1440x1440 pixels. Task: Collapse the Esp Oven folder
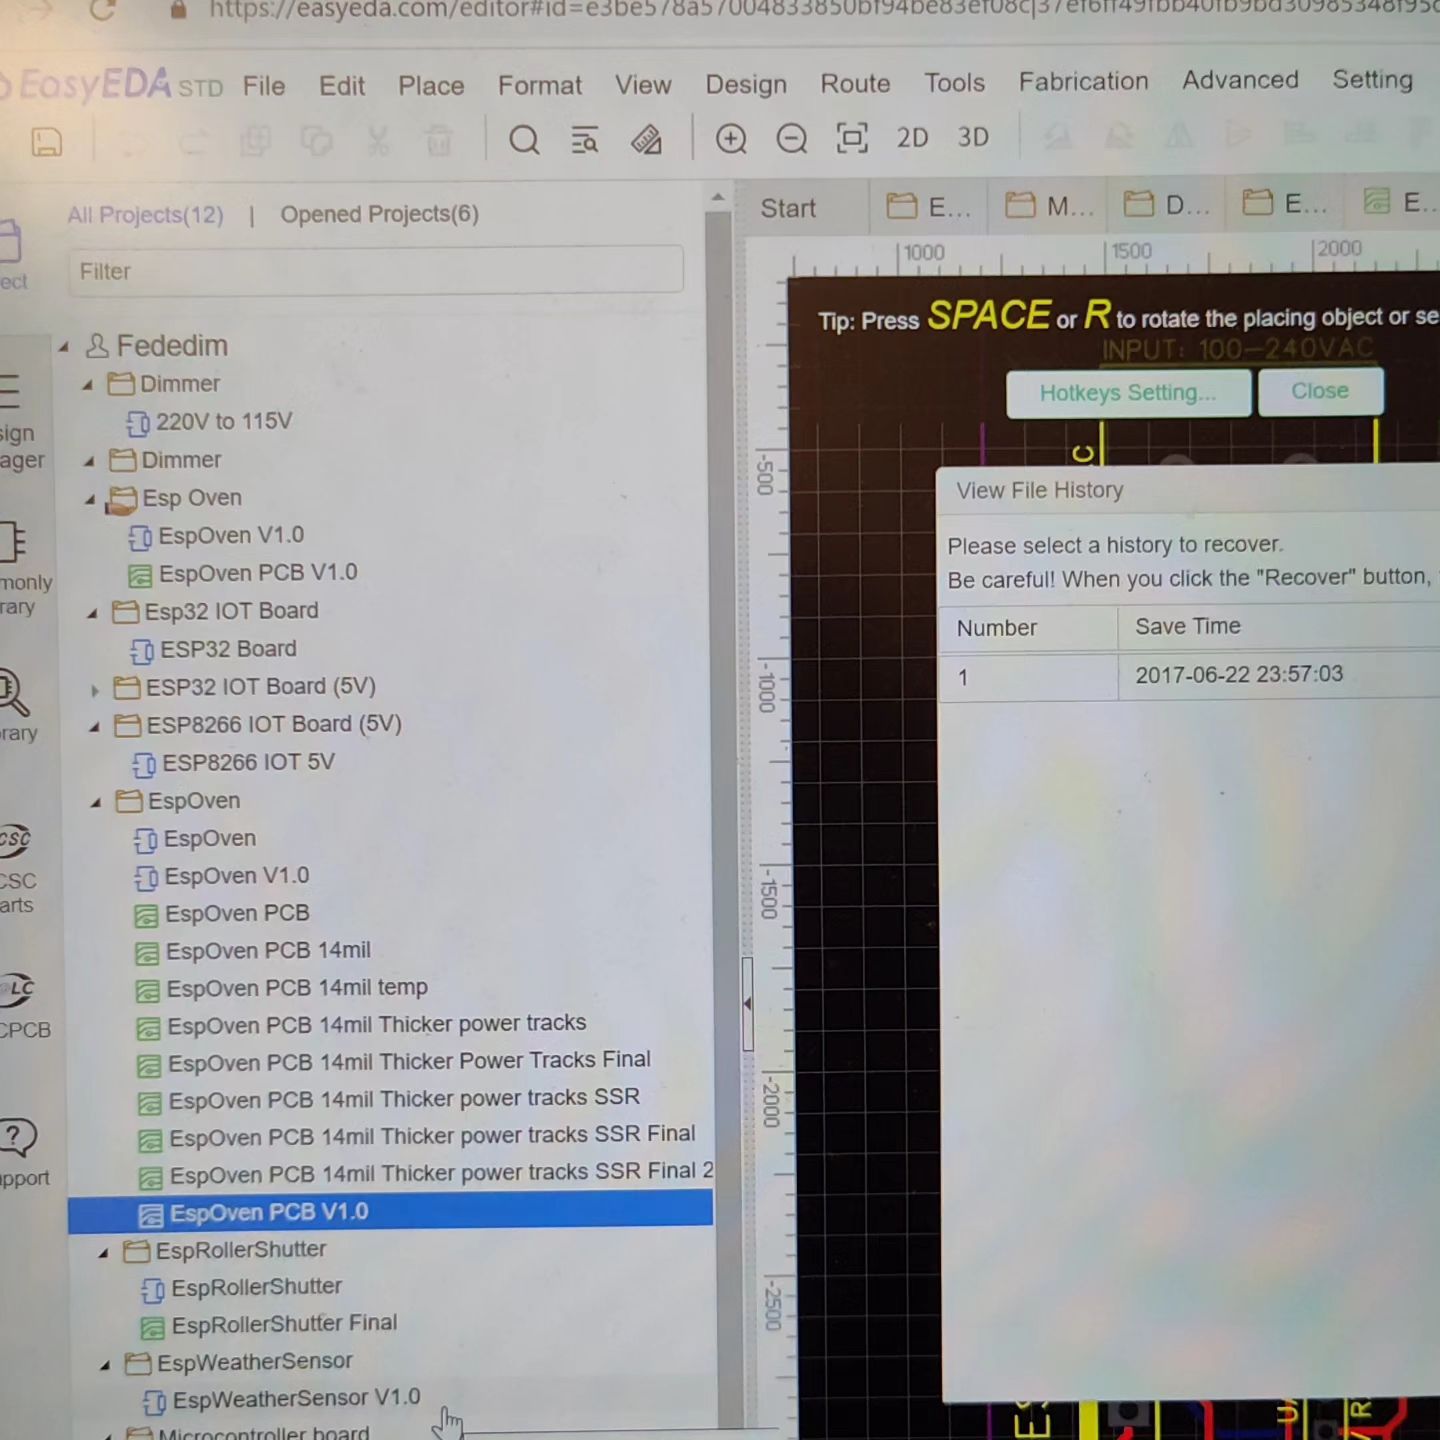point(90,499)
